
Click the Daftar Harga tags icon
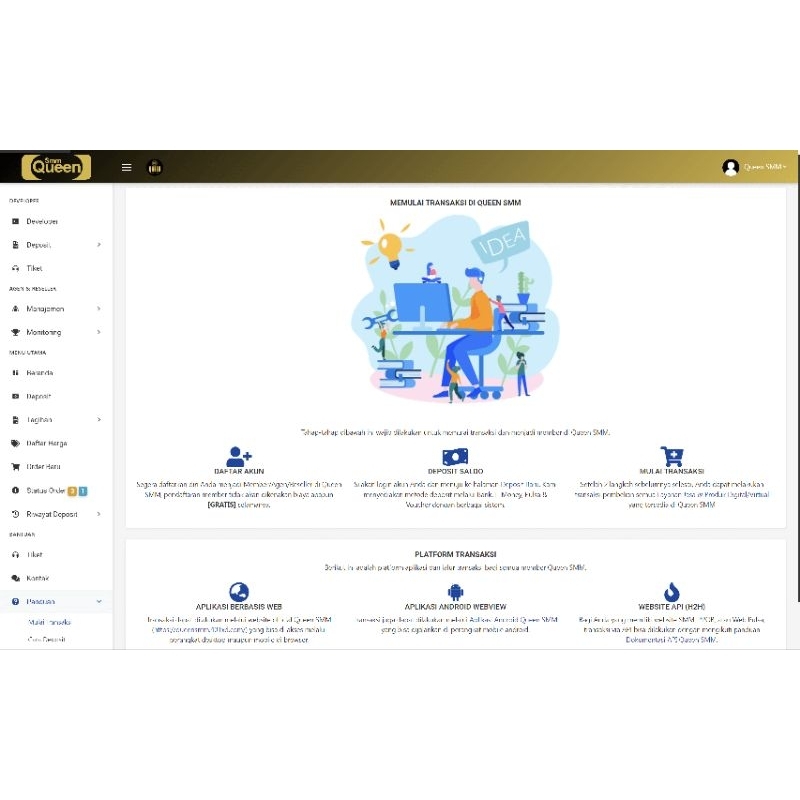[x=15, y=443]
